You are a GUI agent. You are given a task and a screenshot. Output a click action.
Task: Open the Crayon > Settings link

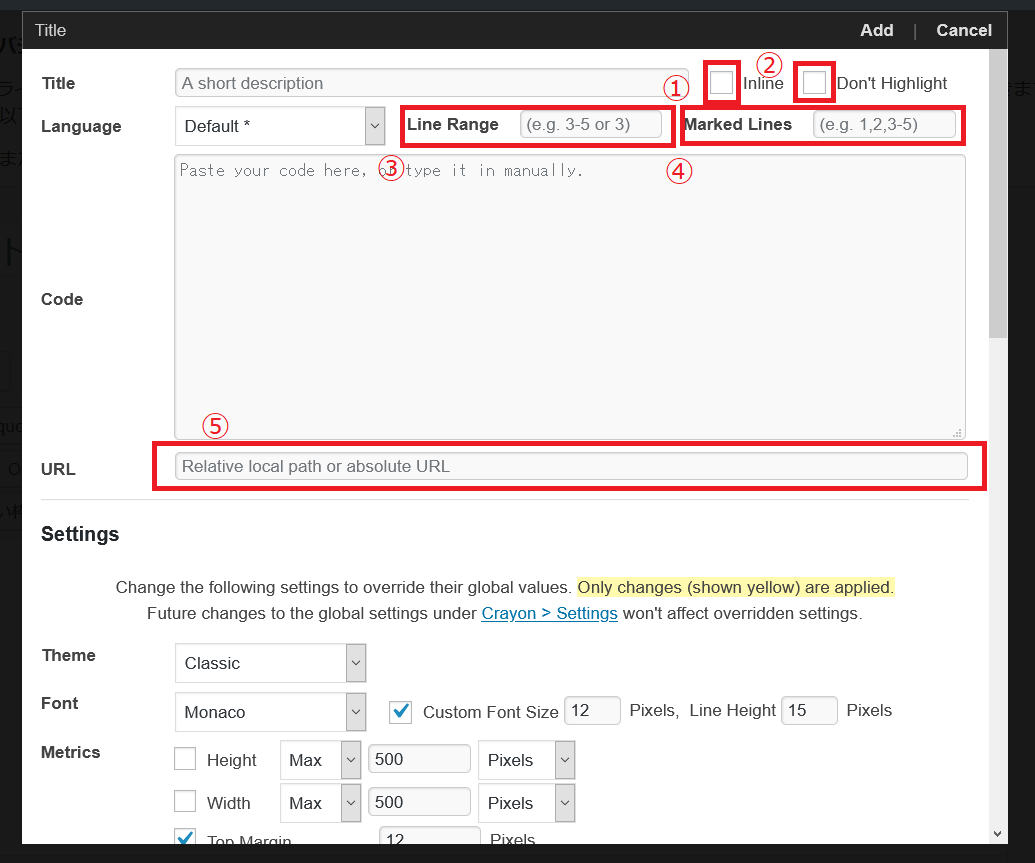point(549,613)
